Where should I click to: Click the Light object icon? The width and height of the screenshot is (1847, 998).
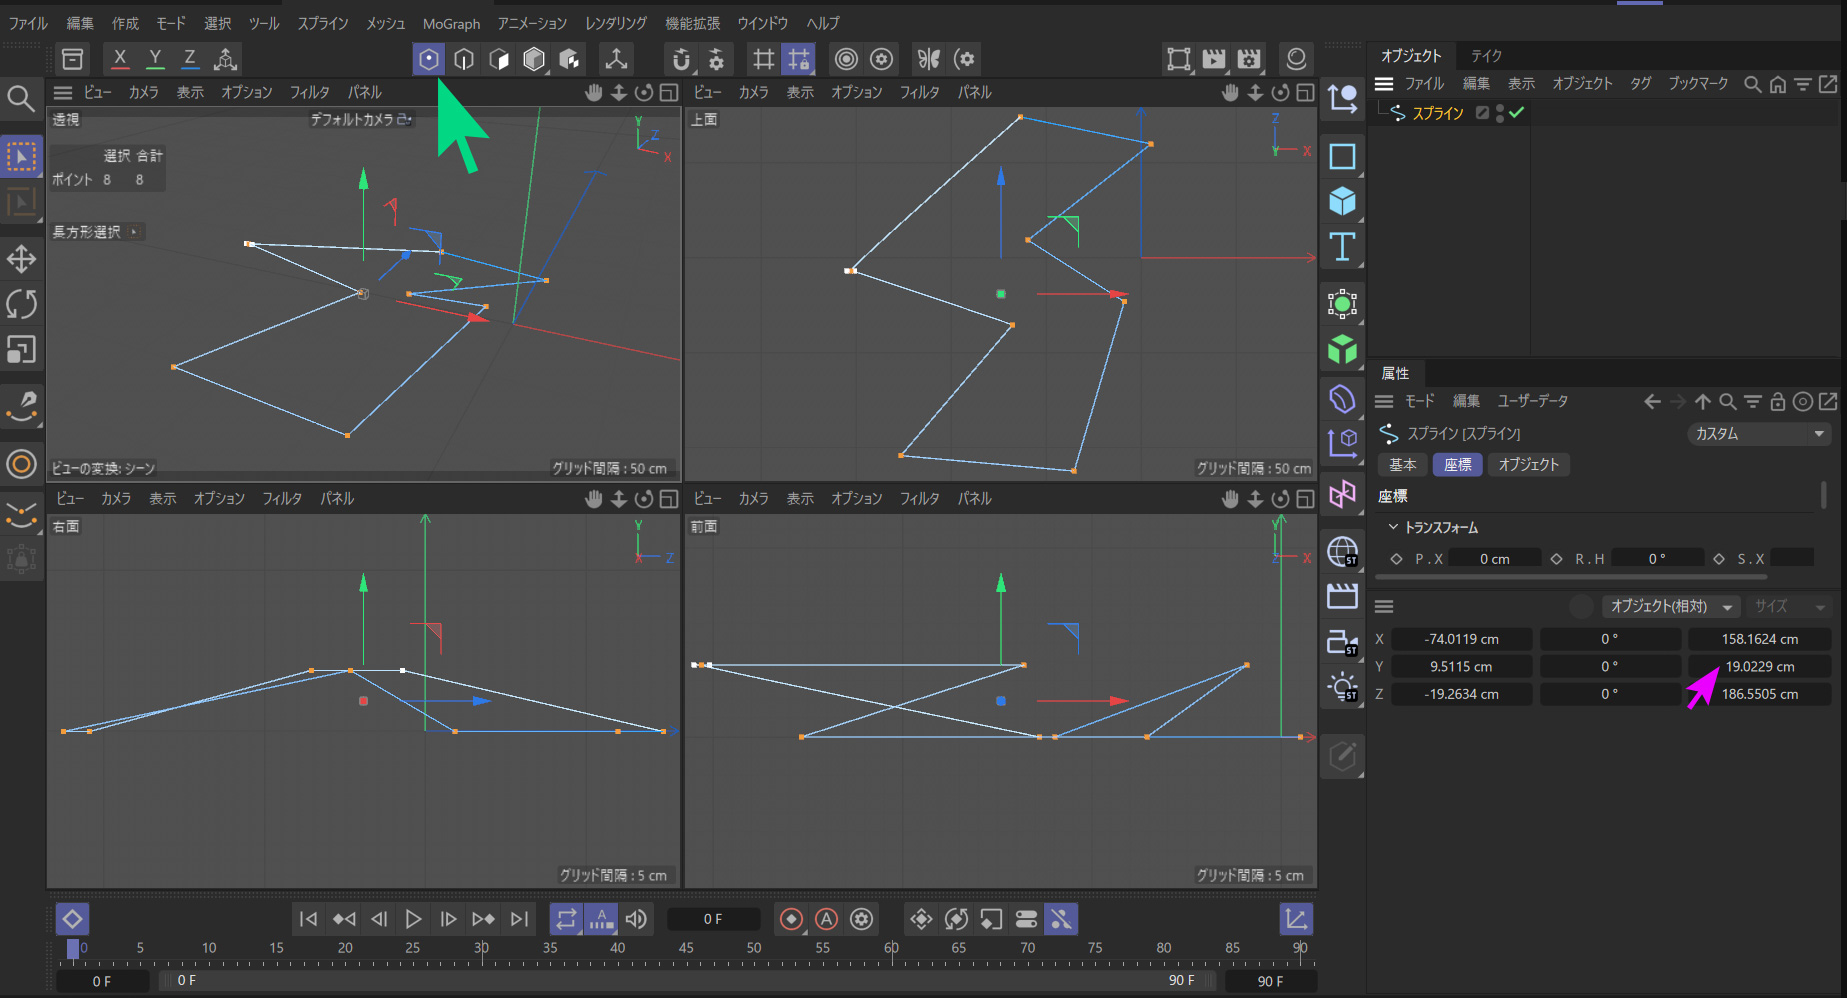[1342, 687]
